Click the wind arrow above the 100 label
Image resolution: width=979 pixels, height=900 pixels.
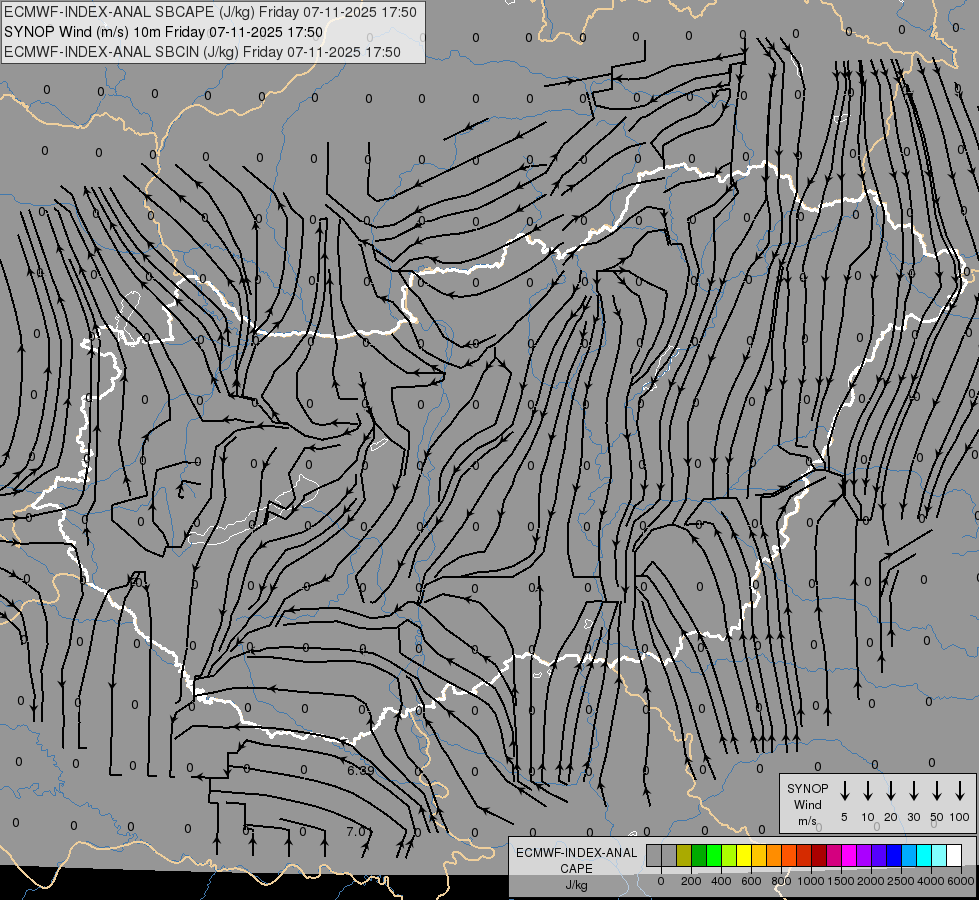click(x=960, y=791)
